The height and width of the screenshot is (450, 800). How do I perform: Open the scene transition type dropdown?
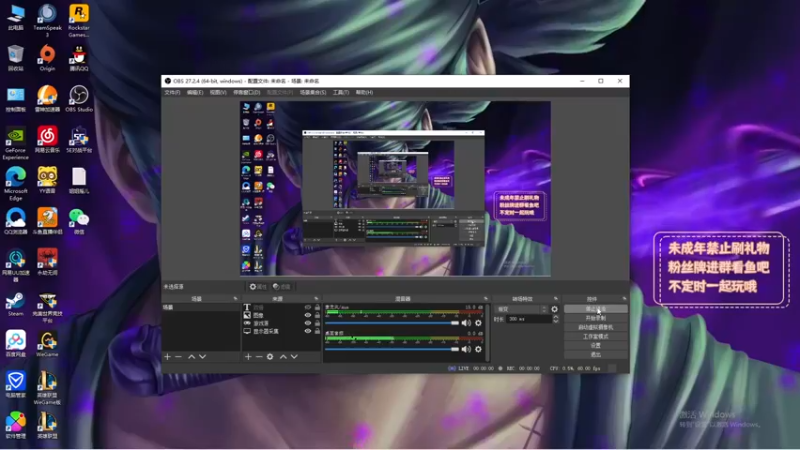(520, 309)
